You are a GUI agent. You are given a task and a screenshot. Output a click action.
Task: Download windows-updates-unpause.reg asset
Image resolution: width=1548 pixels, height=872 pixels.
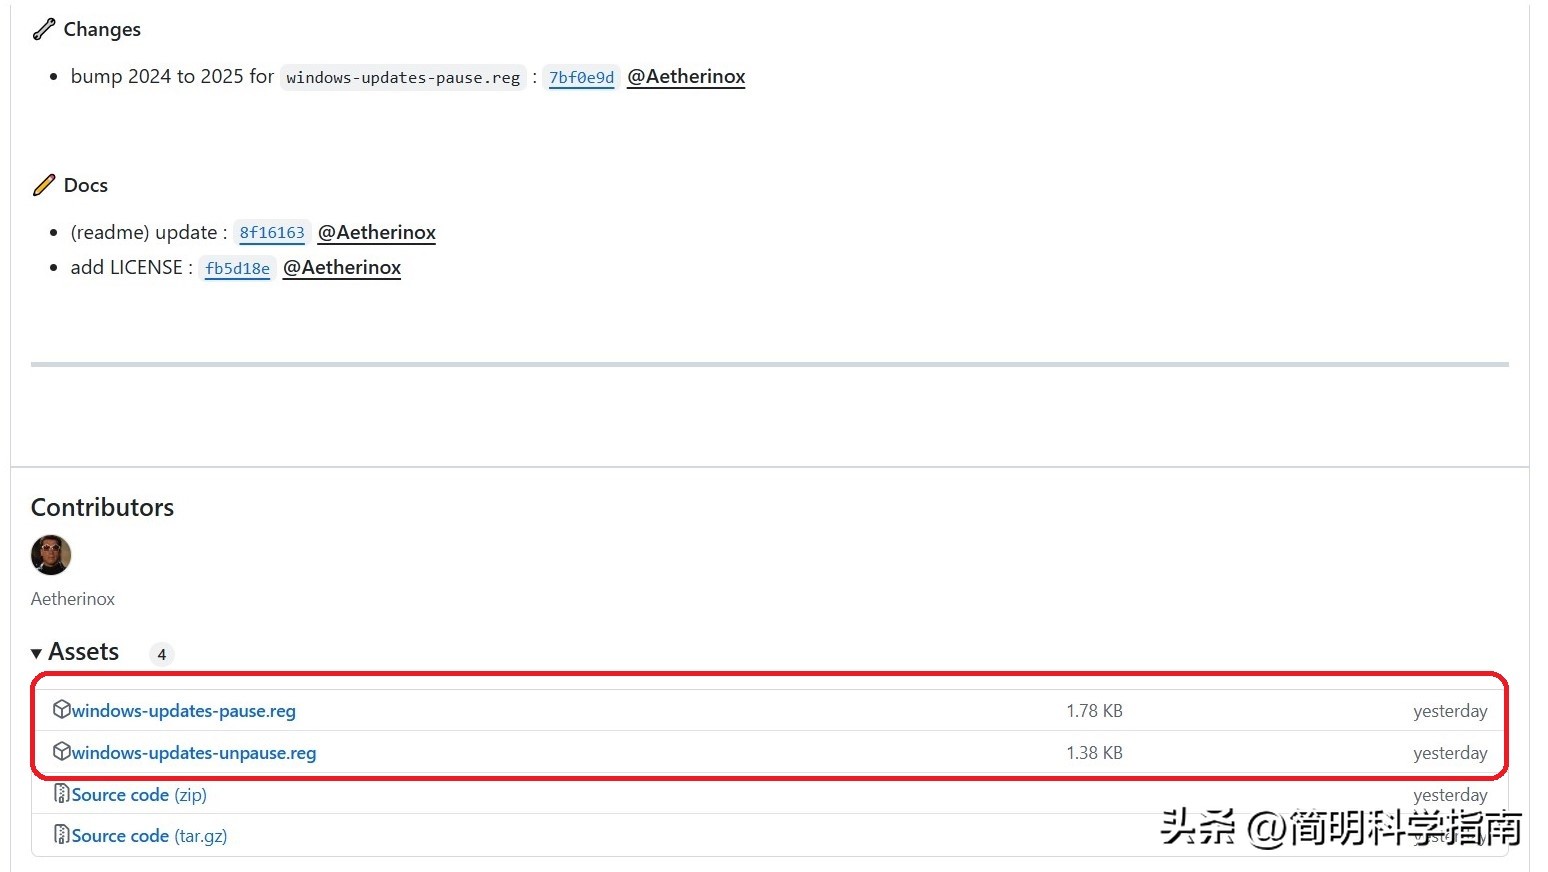point(194,752)
